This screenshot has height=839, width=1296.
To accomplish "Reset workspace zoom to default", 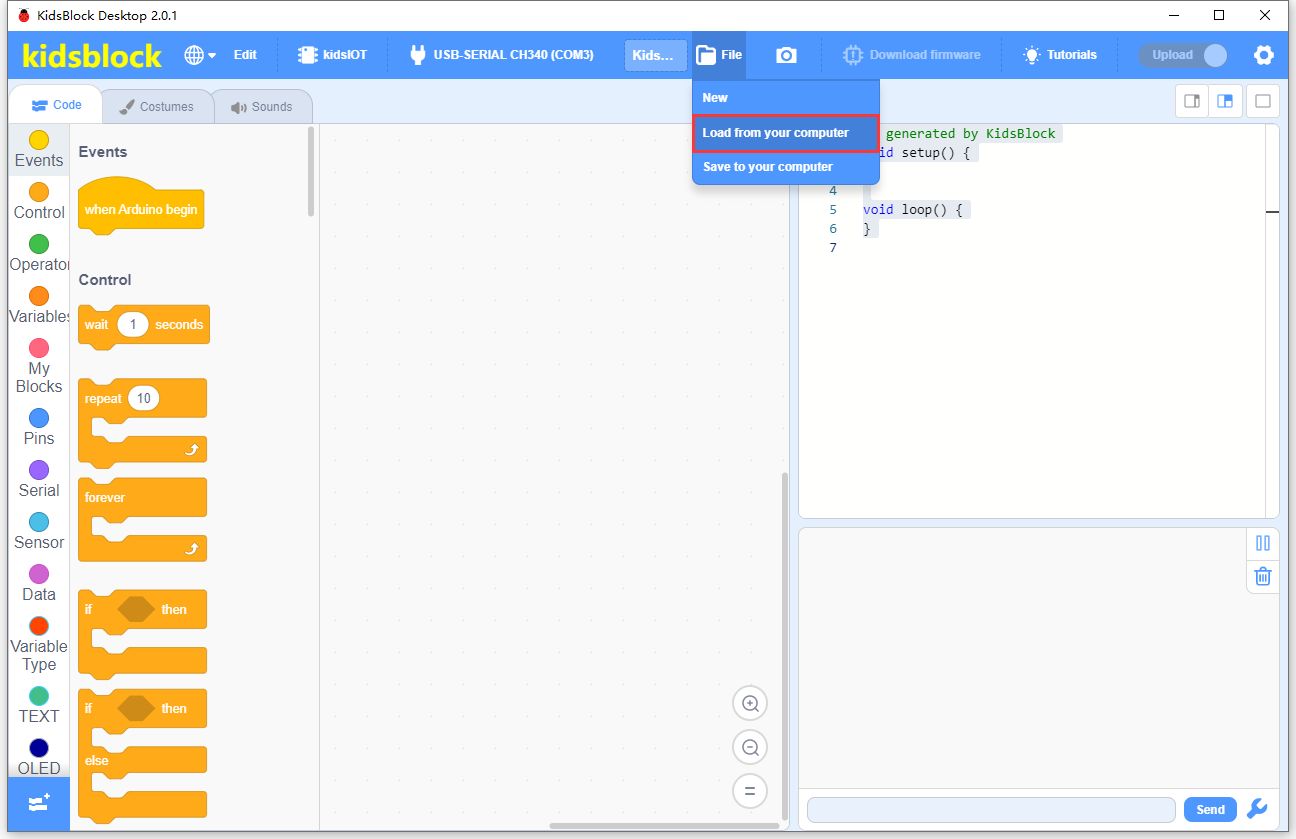I will [750, 791].
